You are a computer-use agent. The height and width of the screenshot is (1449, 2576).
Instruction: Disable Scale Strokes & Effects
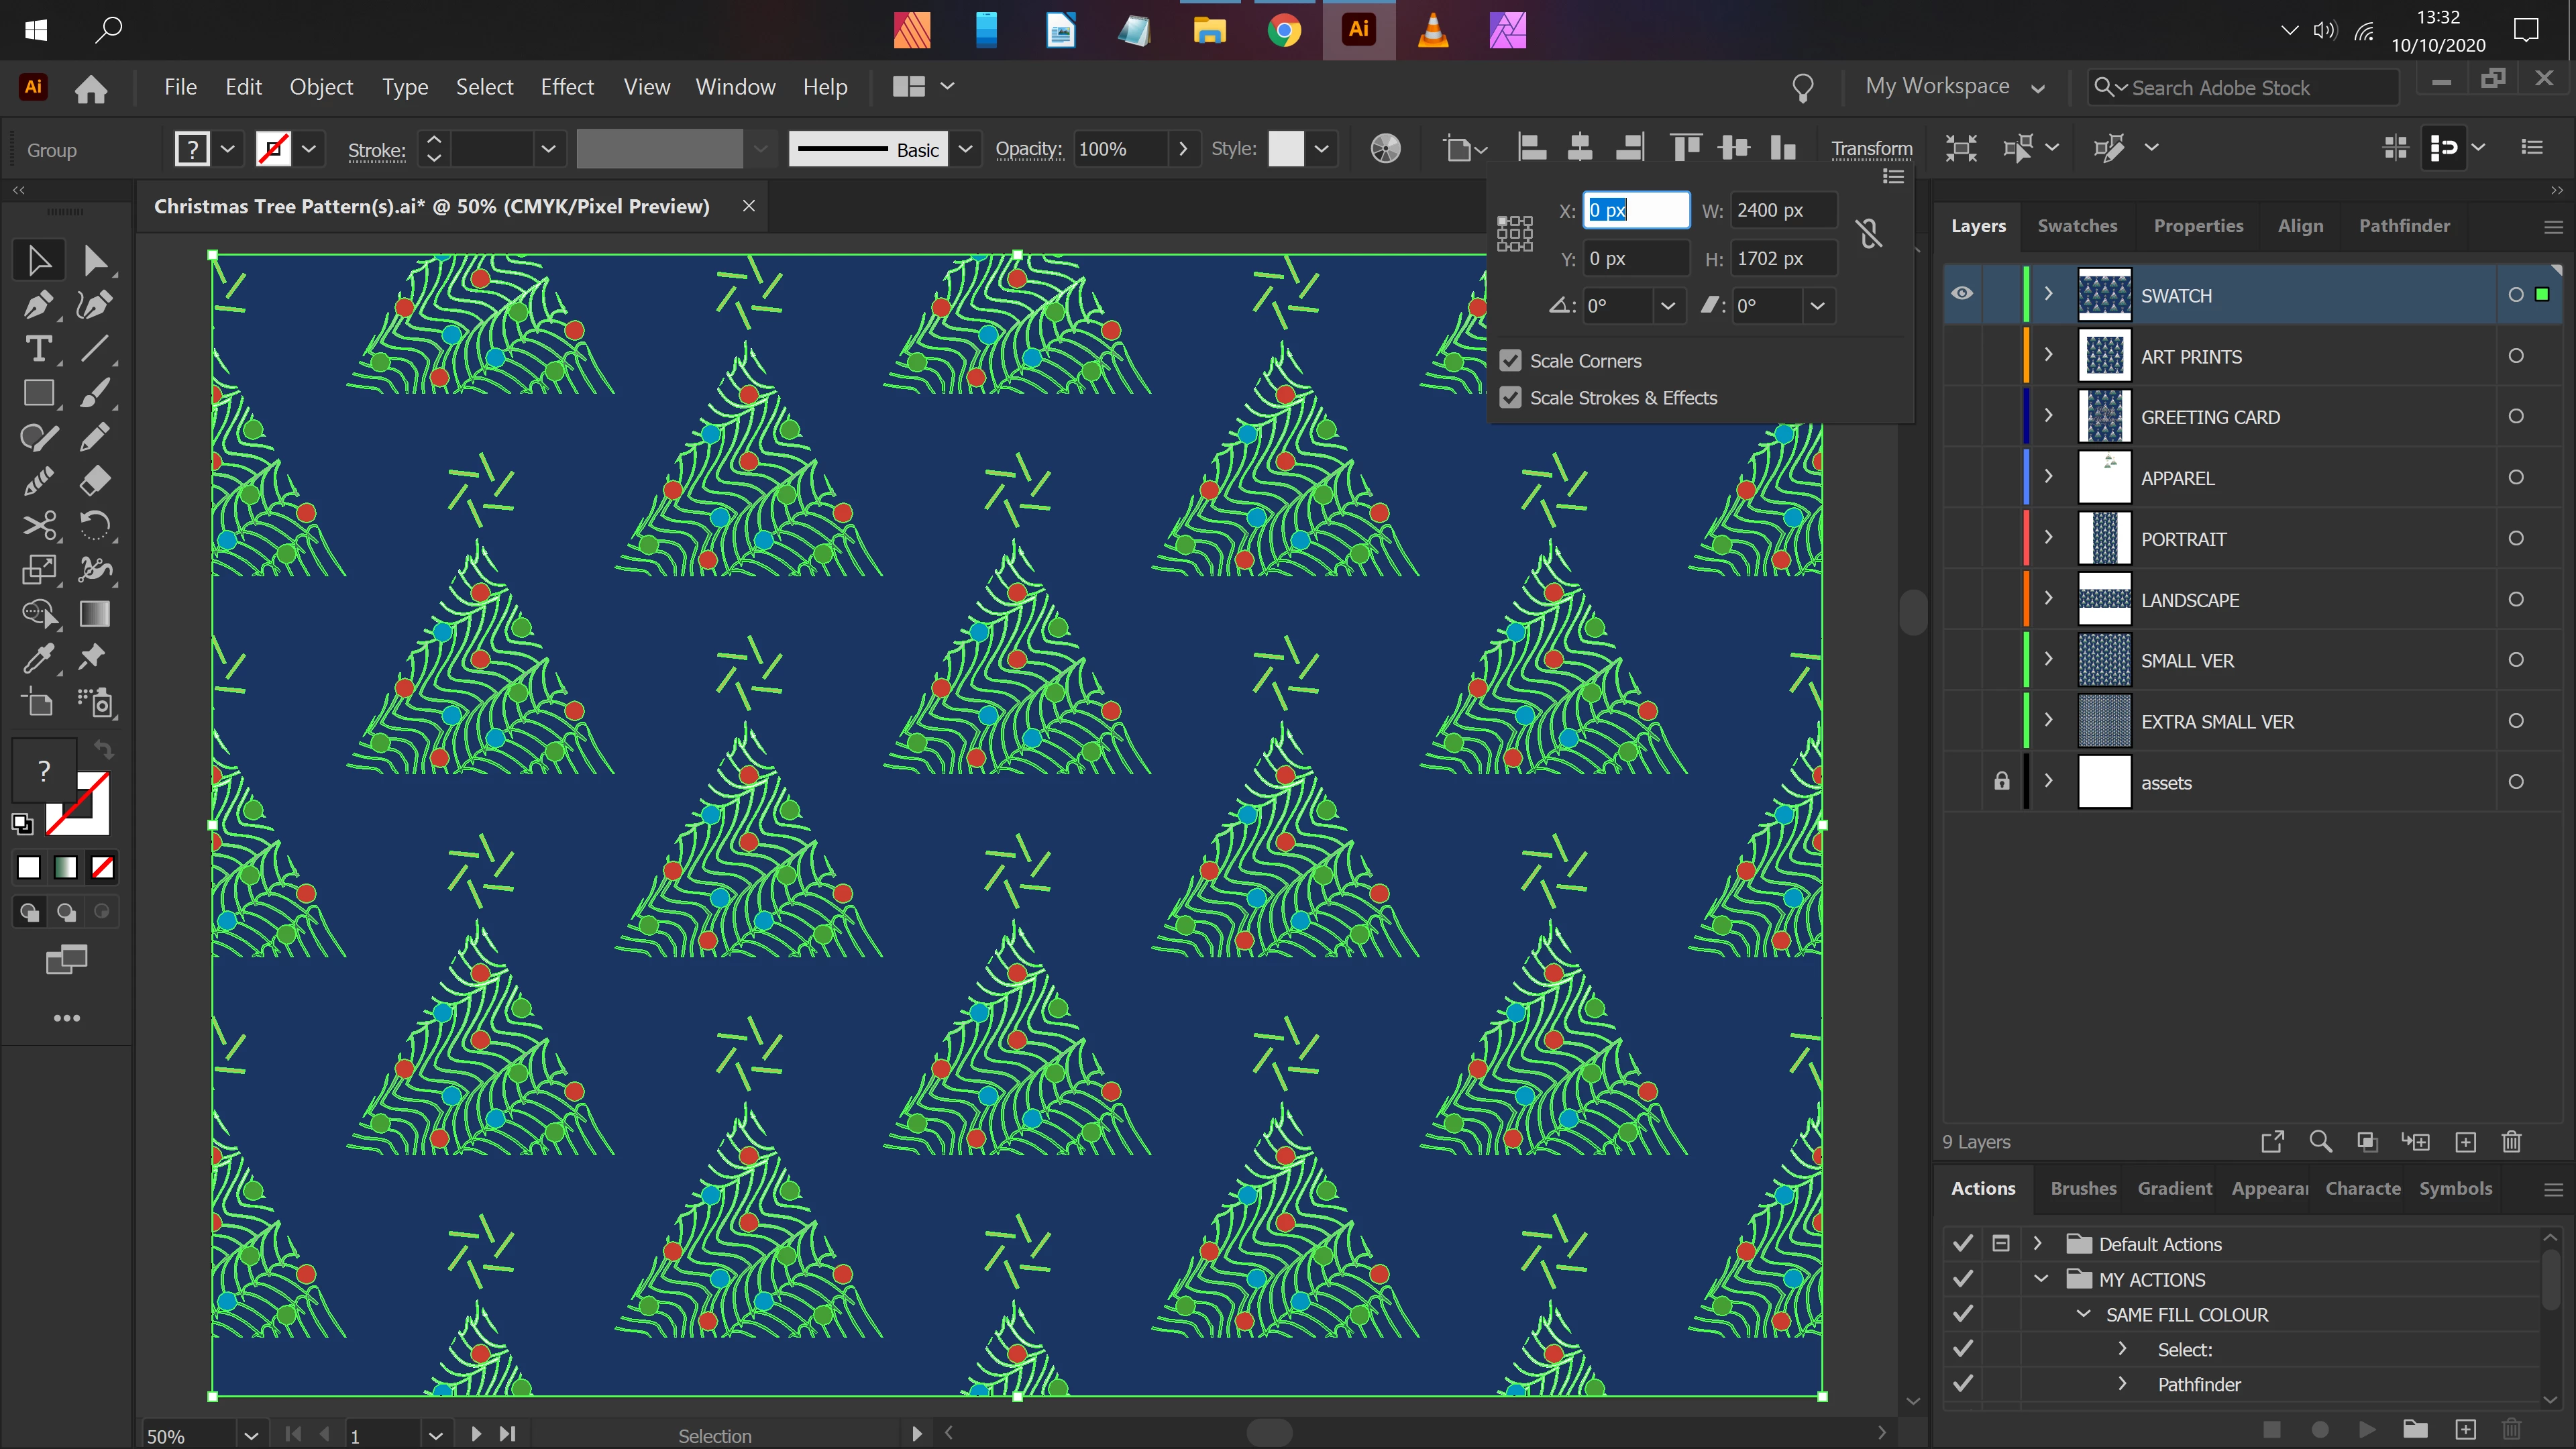click(x=1510, y=398)
